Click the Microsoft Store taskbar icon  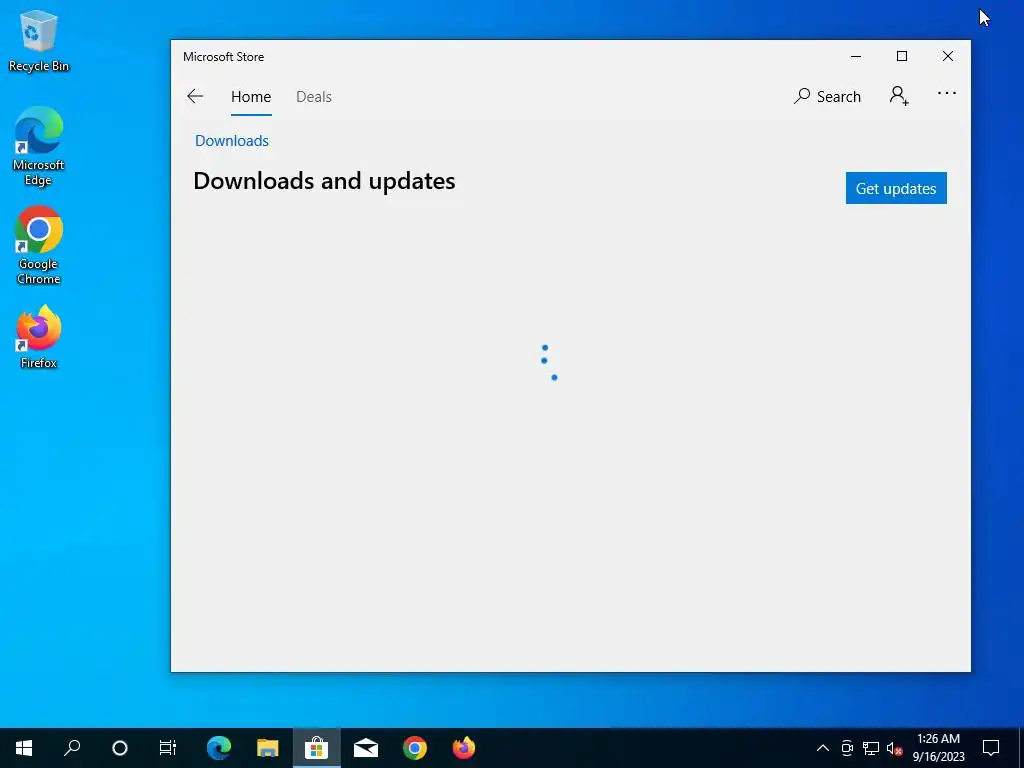[x=316, y=748]
